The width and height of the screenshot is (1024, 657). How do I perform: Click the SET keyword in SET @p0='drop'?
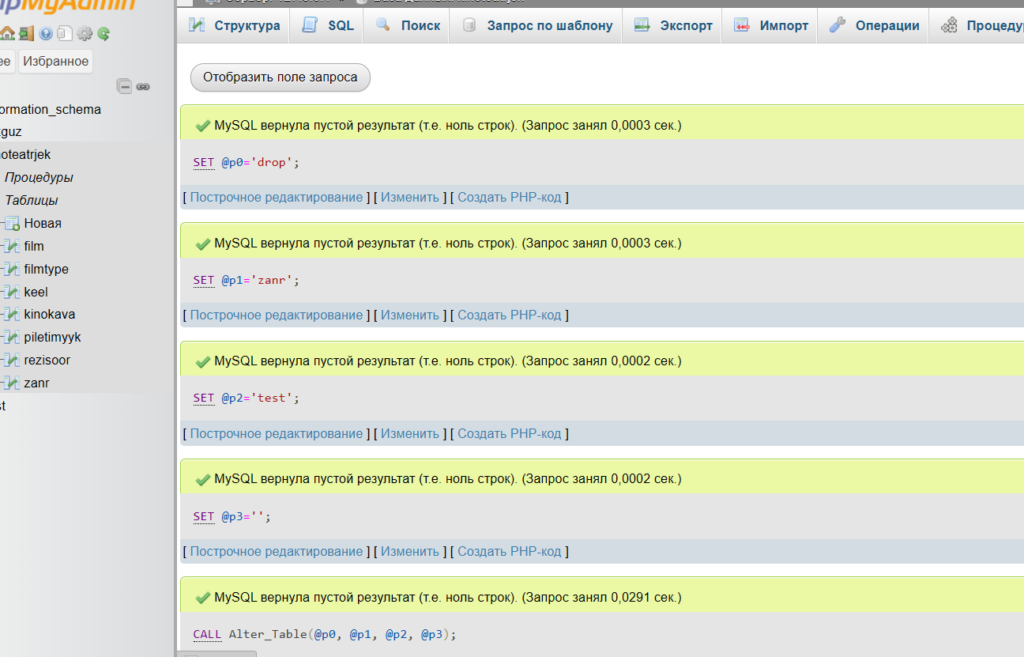tap(204, 162)
